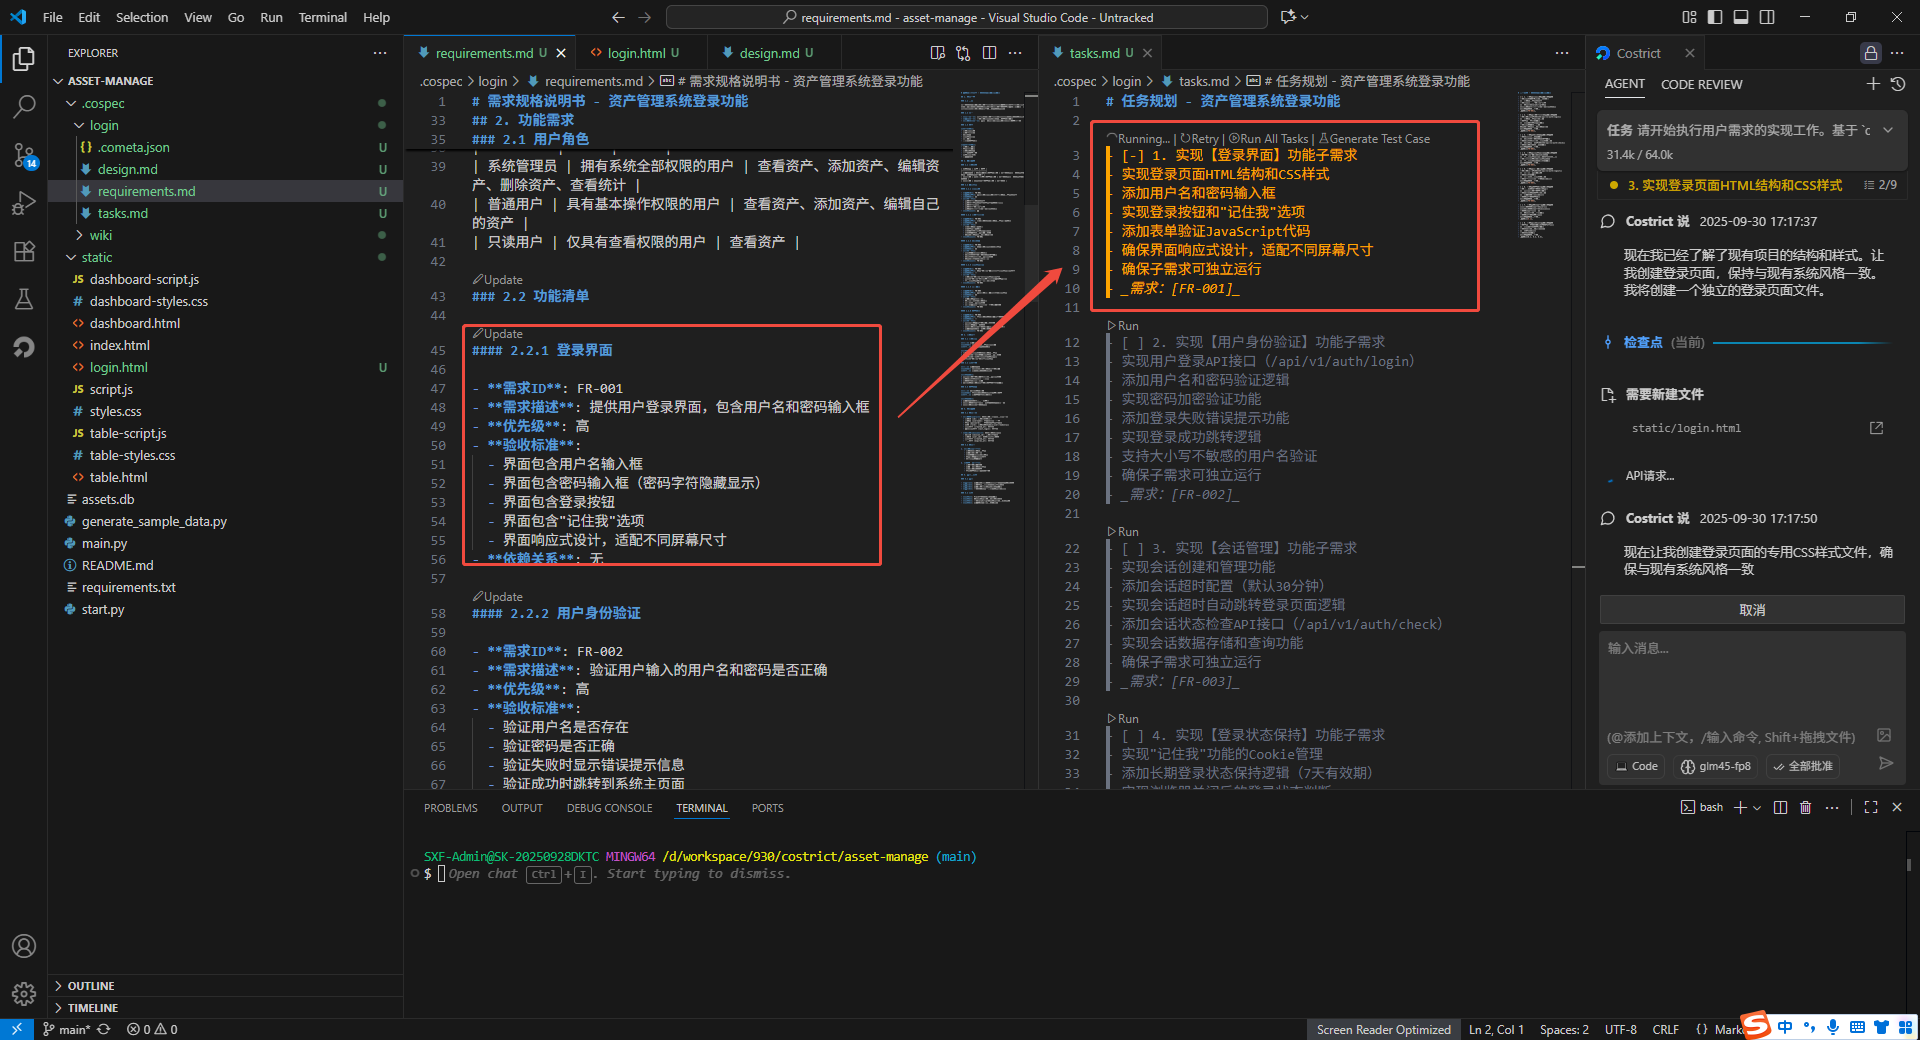The image size is (1920, 1040).
Task: Toggle the editor group lock icon
Action: click(1870, 53)
